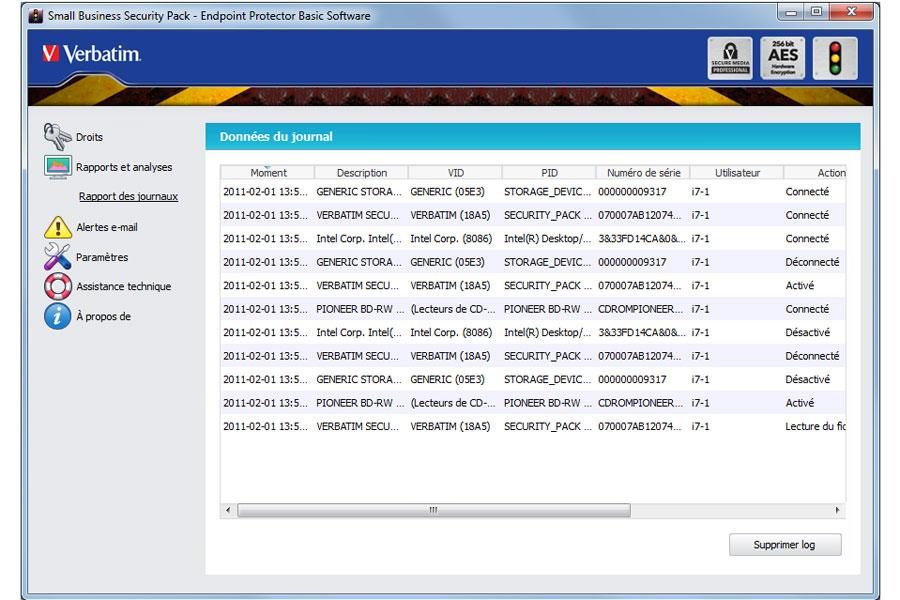
Task: Sort by Numéro de série column header
Action: pos(643,173)
